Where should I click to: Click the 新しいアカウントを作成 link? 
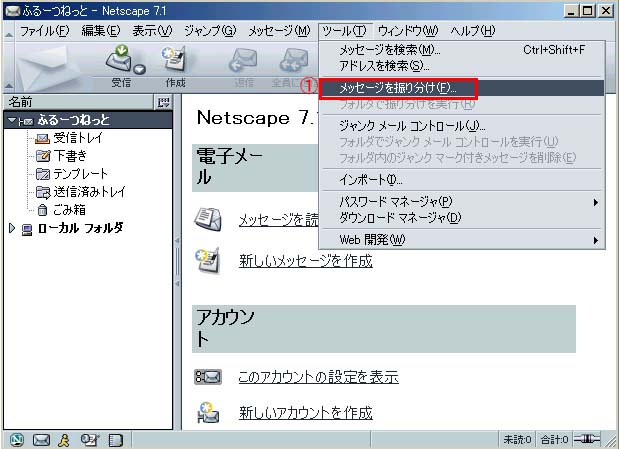305,412
